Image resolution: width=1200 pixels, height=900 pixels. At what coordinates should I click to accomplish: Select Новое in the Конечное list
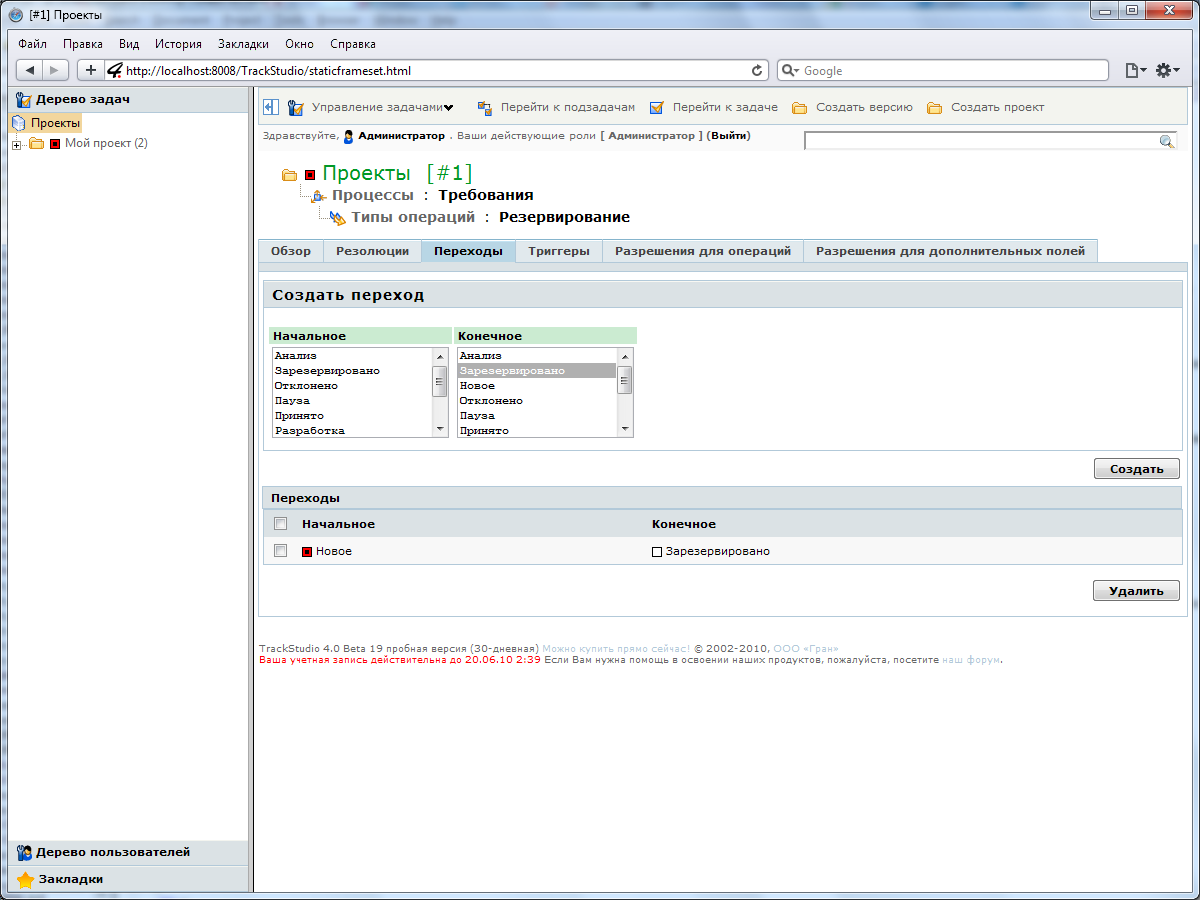(537, 386)
